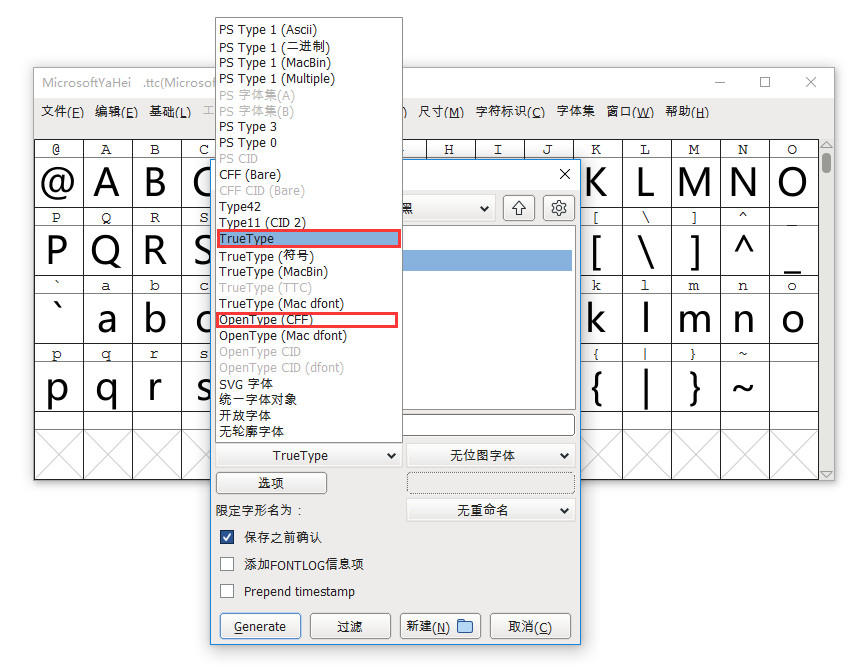The image size is (862, 672).
Task: Click the Generate button
Action: coord(259,626)
